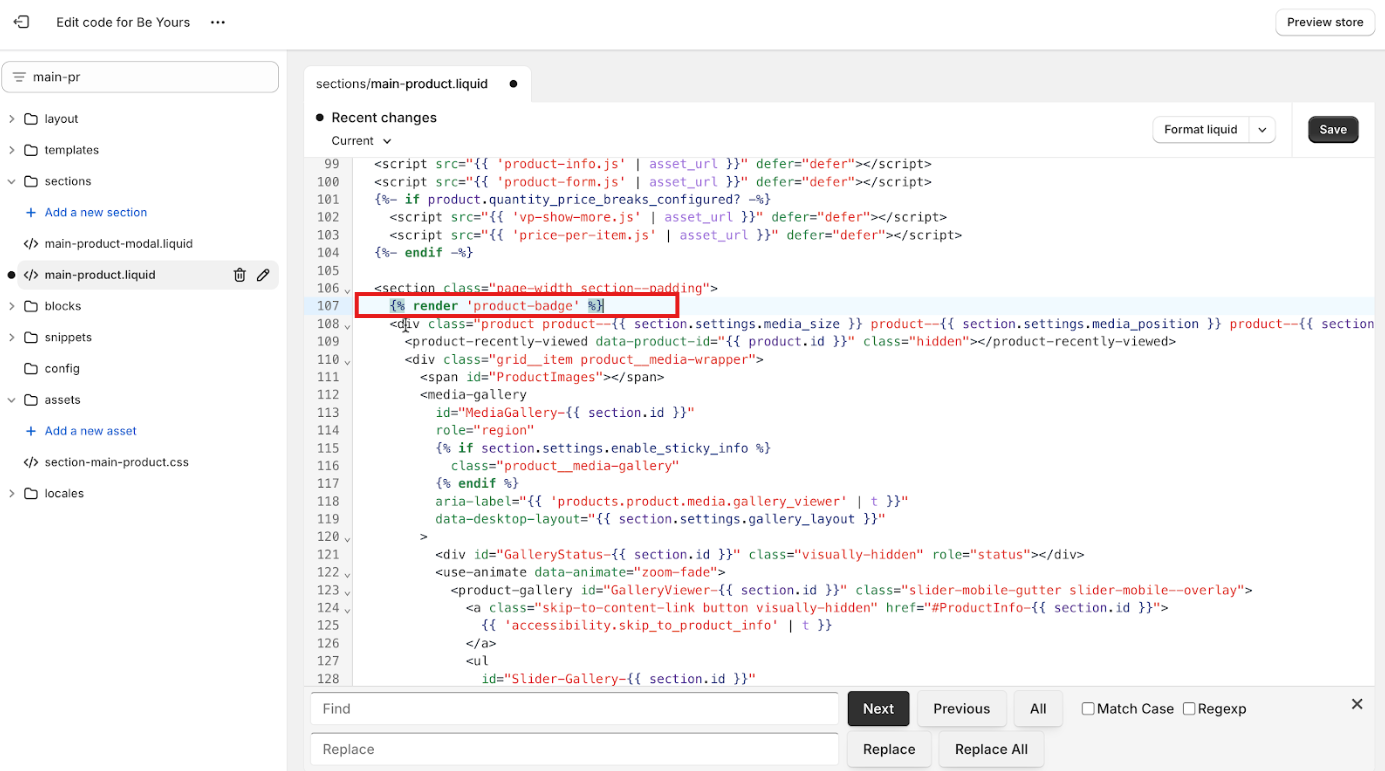
Task: Open Preview store
Action: pyautogui.click(x=1324, y=21)
